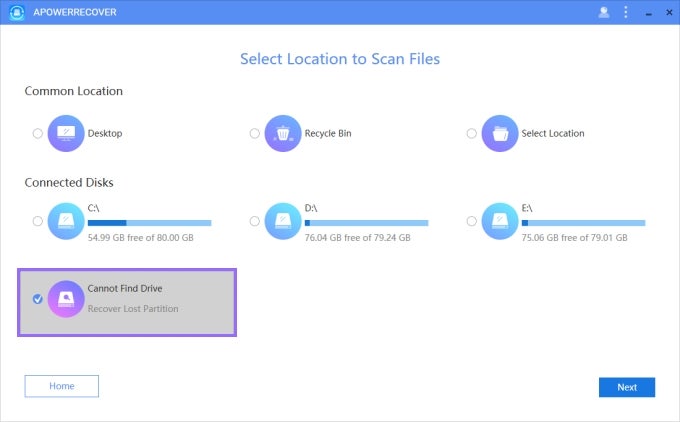Image resolution: width=680 pixels, height=422 pixels.
Task: Click the C:\ drive usage bar
Action: pyautogui.click(x=150, y=223)
